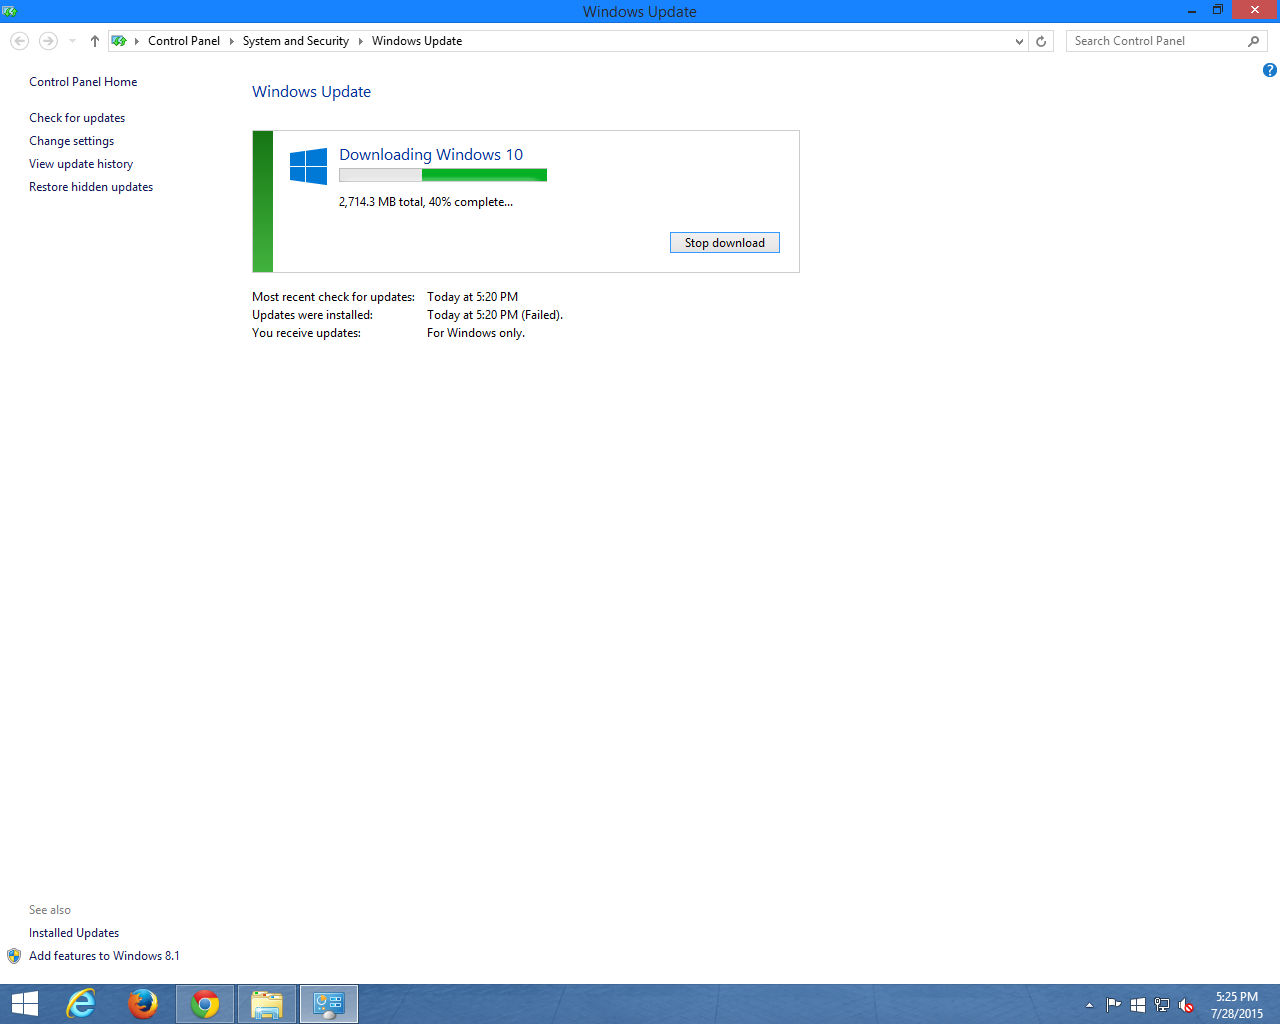Select Windows Update breadcrumb
1280x1024 pixels.
[417, 41]
